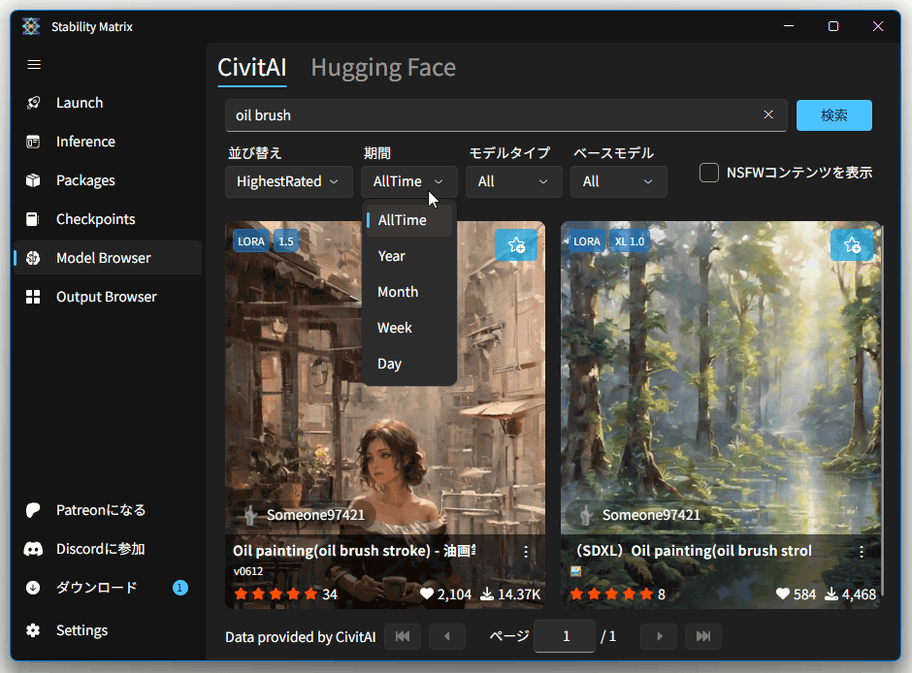Viewport: 912px width, 673px height.
Task: Open the Someone97421 creator on the XL 1.0 card
Action: click(x=642, y=515)
